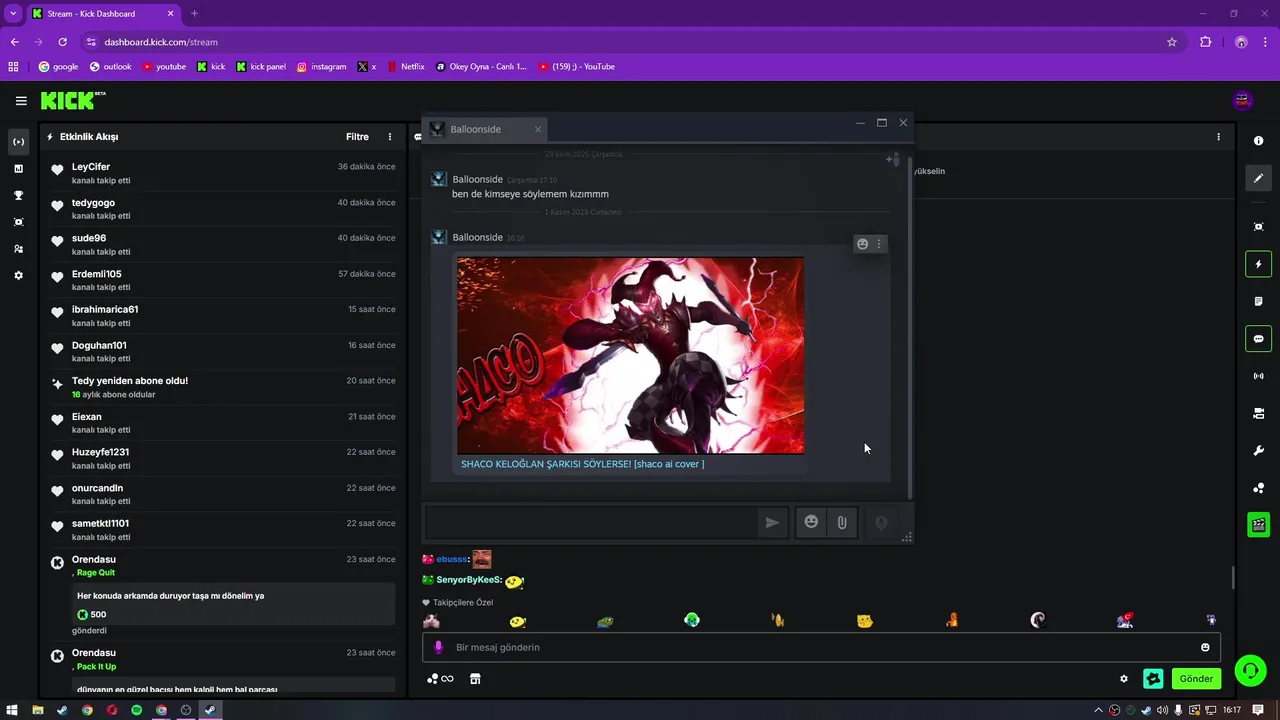Click the Bir mesaj gönderin chat input
1280x720 pixels.
[x=822, y=647]
